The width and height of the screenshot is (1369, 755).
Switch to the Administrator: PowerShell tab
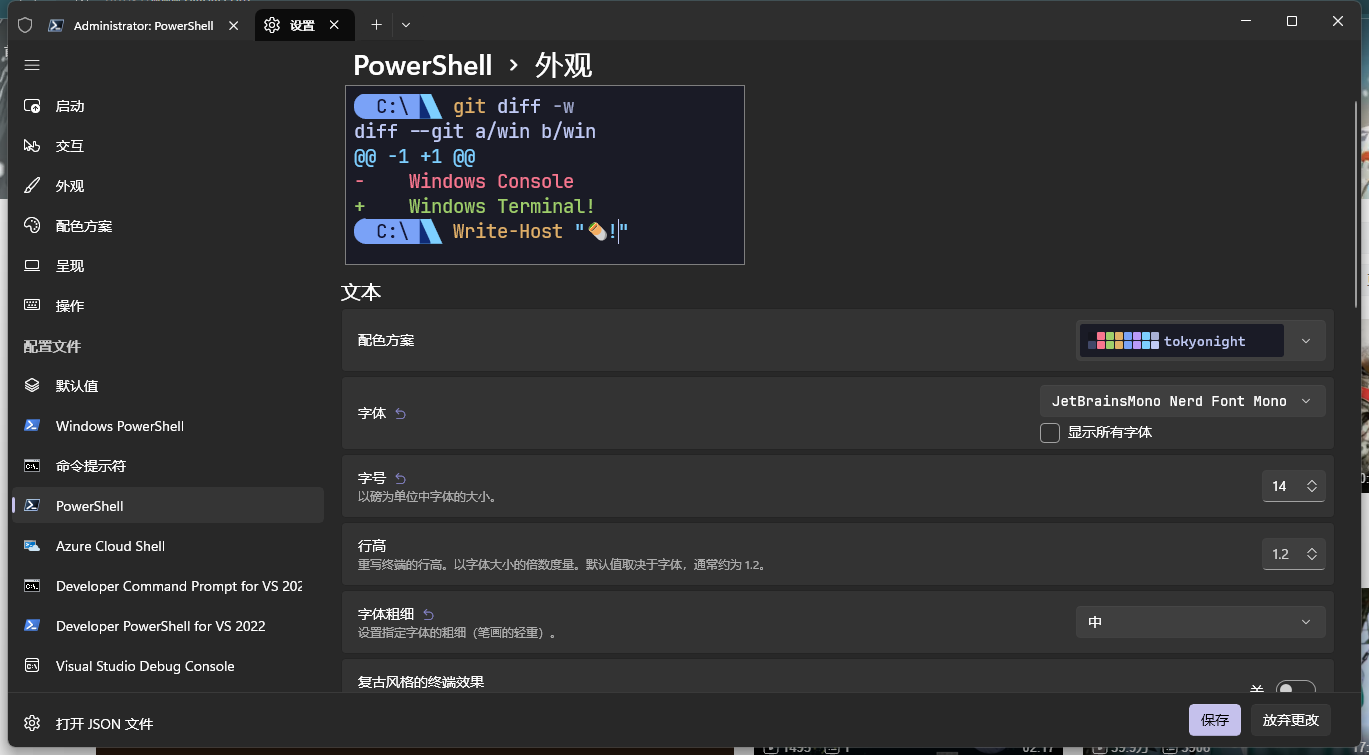[143, 25]
